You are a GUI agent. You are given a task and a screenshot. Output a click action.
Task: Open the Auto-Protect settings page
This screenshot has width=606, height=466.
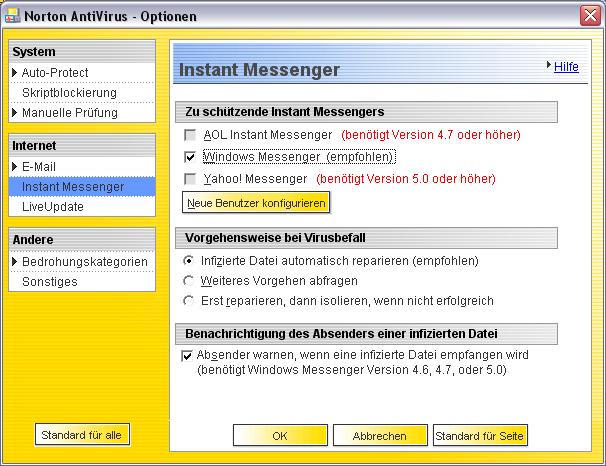coord(55,73)
